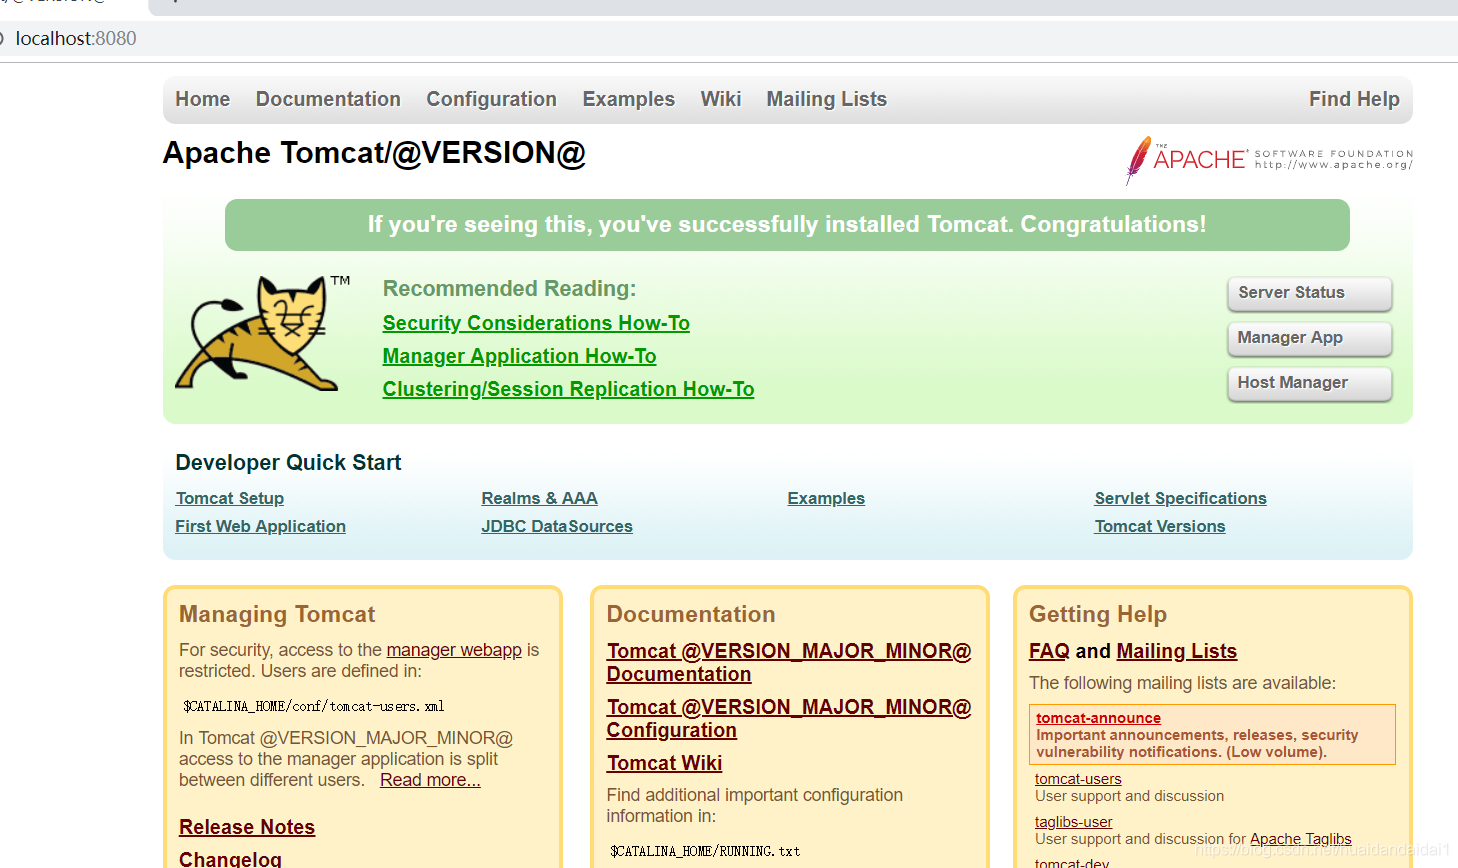Open the tomcat-users mailing list link
1458x868 pixels.
[1078, 779]
